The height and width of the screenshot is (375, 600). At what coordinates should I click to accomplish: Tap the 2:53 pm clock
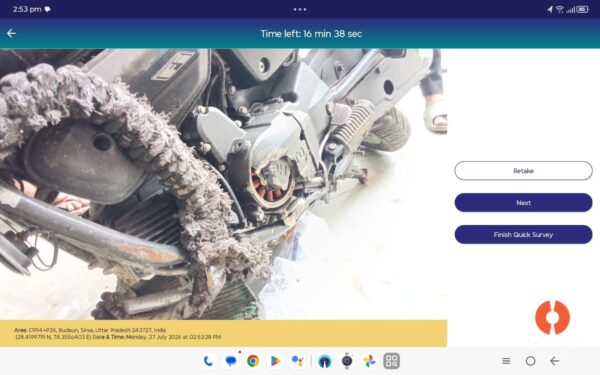[x=27, y=9]
